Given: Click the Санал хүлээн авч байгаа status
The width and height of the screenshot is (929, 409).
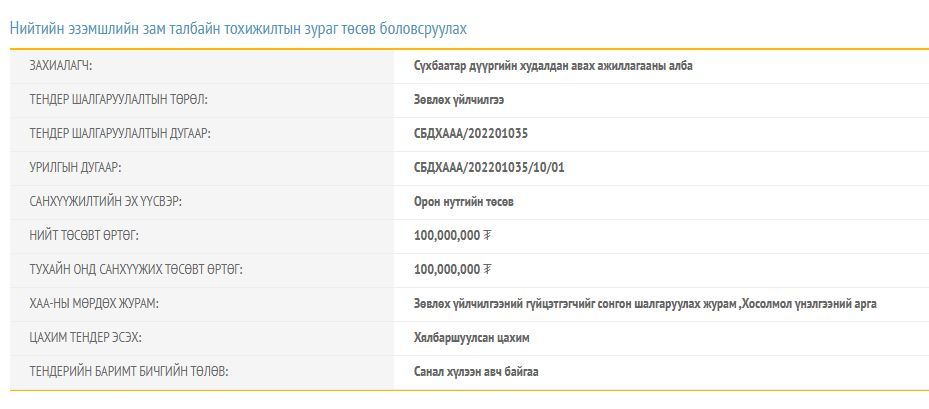Looking at the screenshot, I should 477,372.
